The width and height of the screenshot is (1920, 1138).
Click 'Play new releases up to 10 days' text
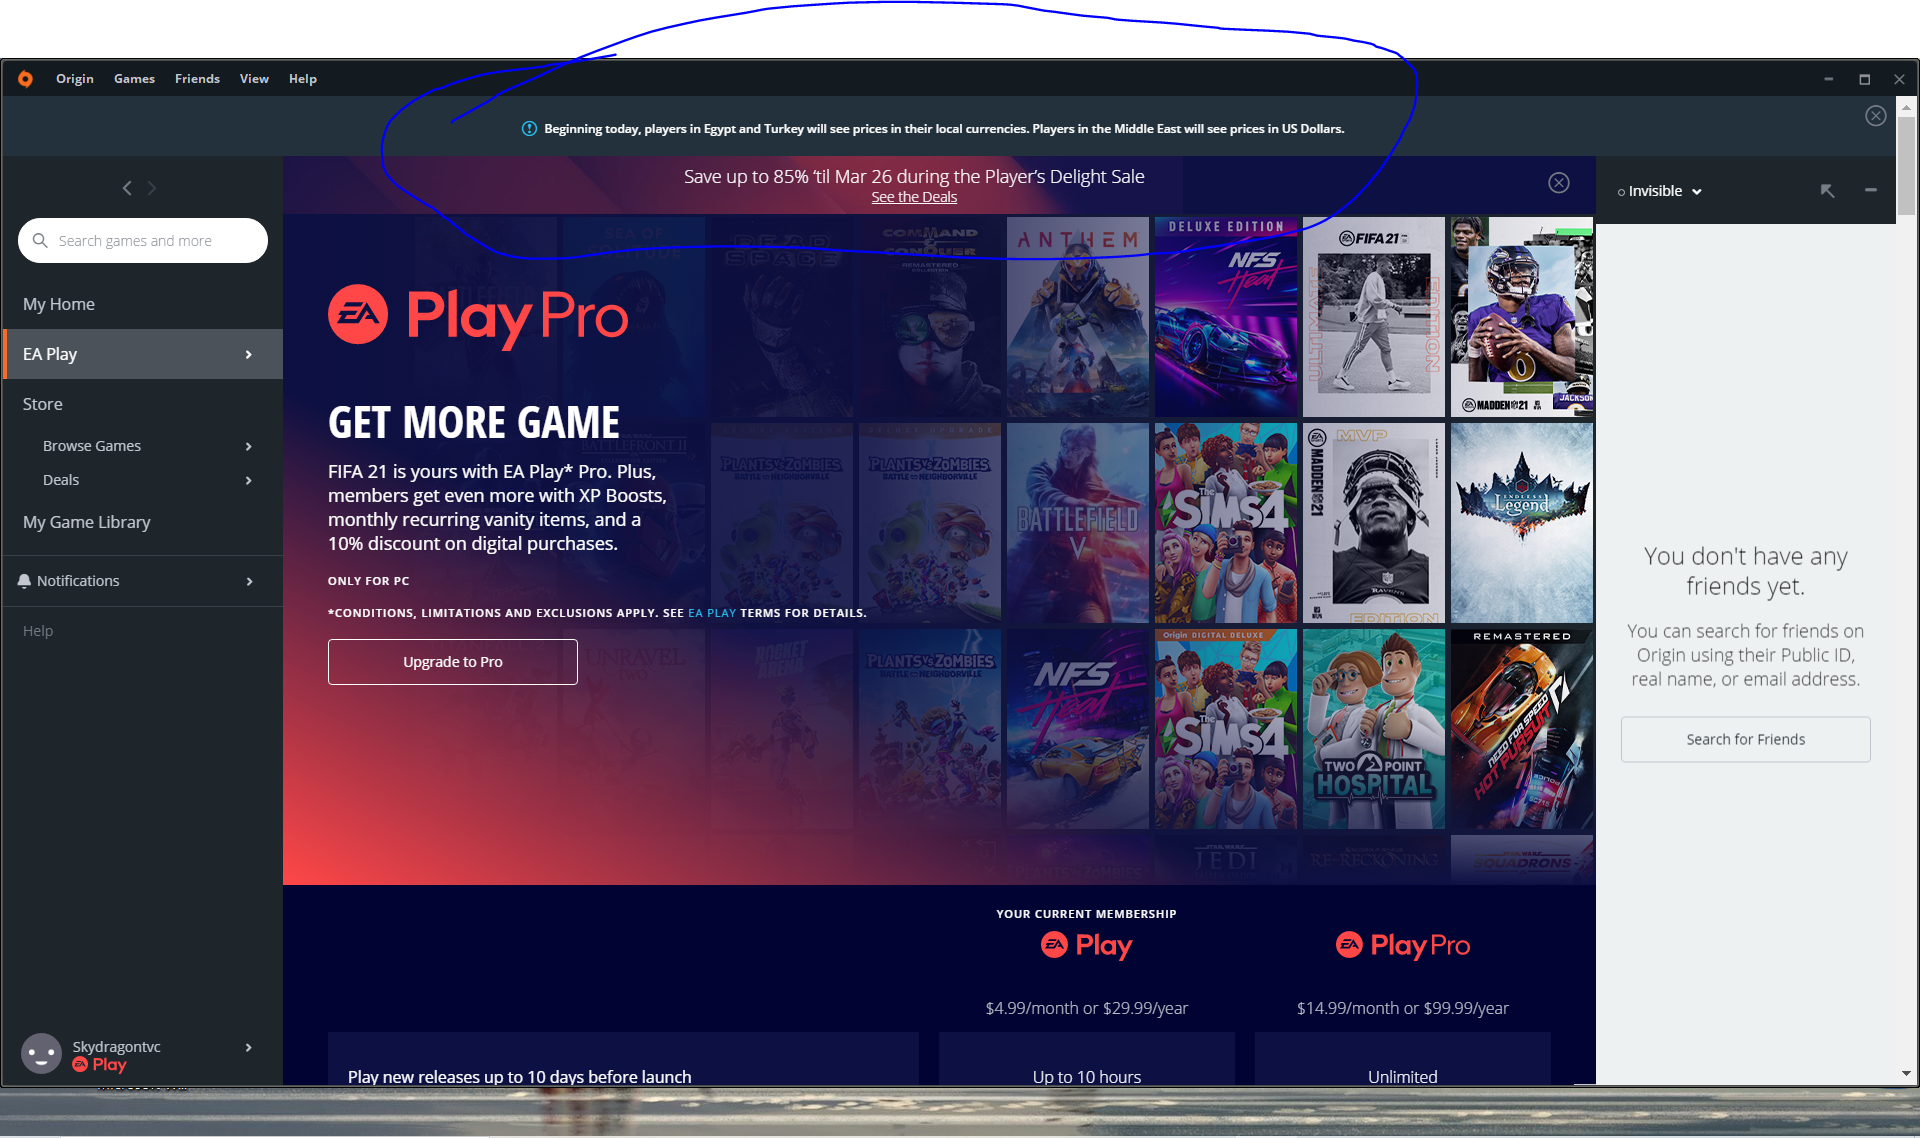(x=519, y=1077)
